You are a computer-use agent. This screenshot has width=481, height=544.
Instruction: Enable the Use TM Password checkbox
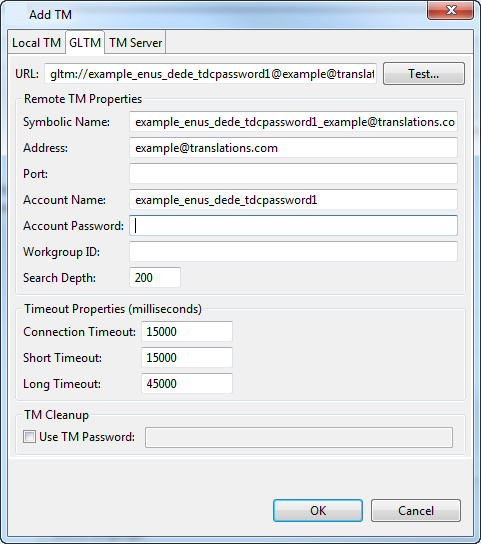click(29, 436)
